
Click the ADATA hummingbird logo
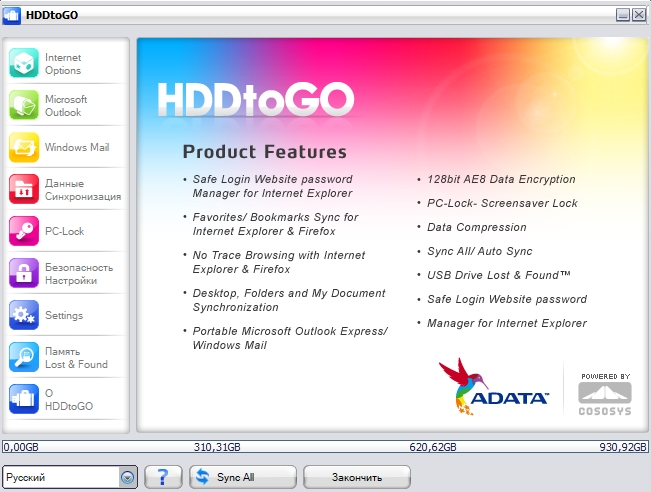(x=493, y=387)
